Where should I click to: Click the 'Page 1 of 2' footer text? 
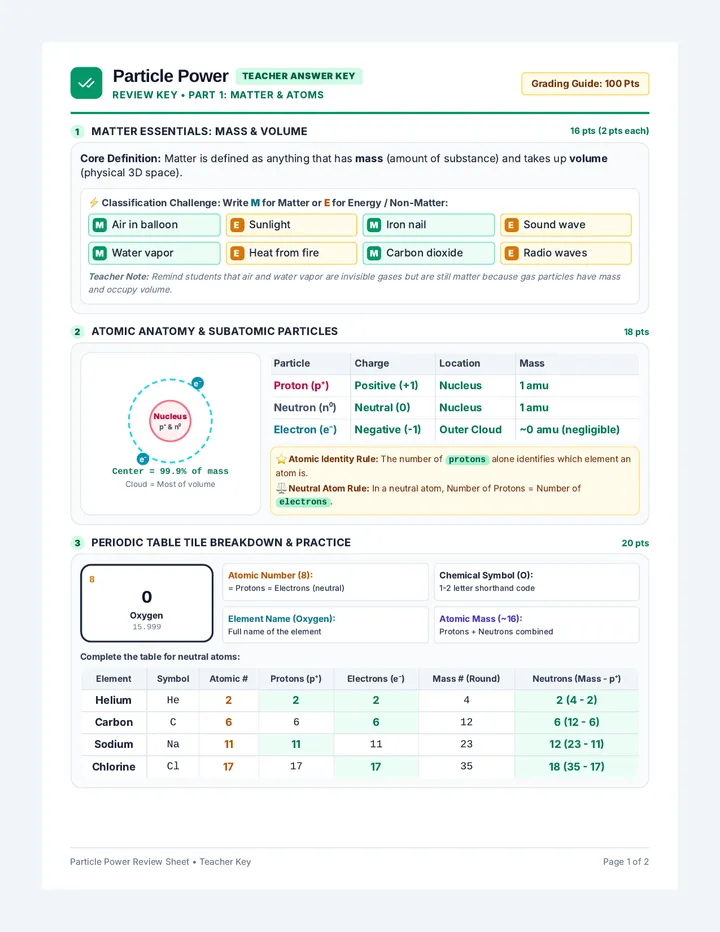625,862
